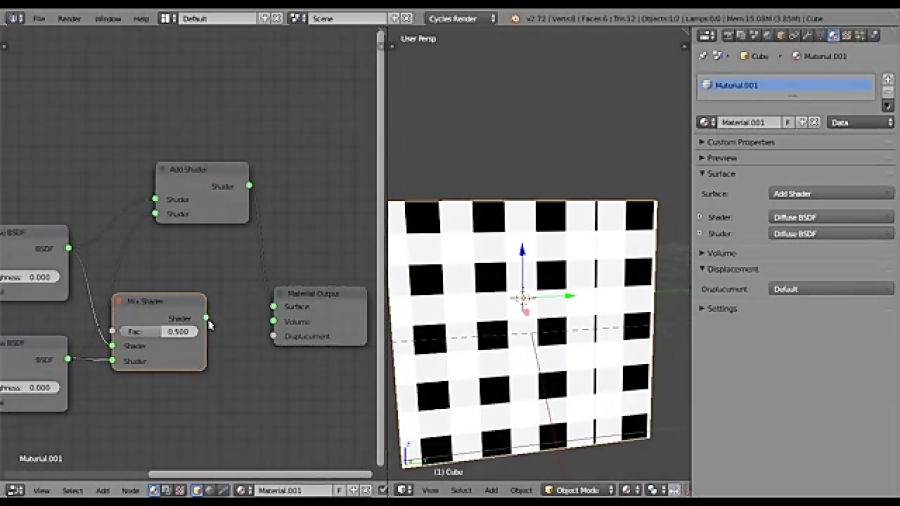Open Particles properties tab
Viewport: 900px width, 506px height.
(x=860, y=36)
